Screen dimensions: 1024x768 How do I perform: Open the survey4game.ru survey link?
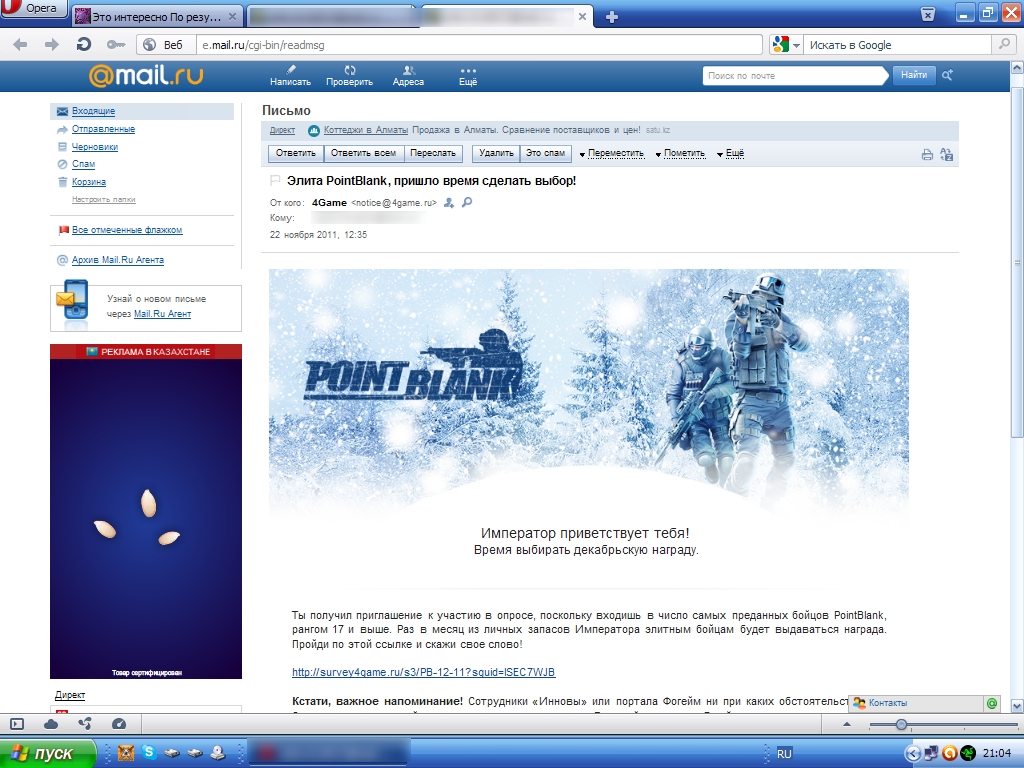pyautogui.click(x=423, y=672)
